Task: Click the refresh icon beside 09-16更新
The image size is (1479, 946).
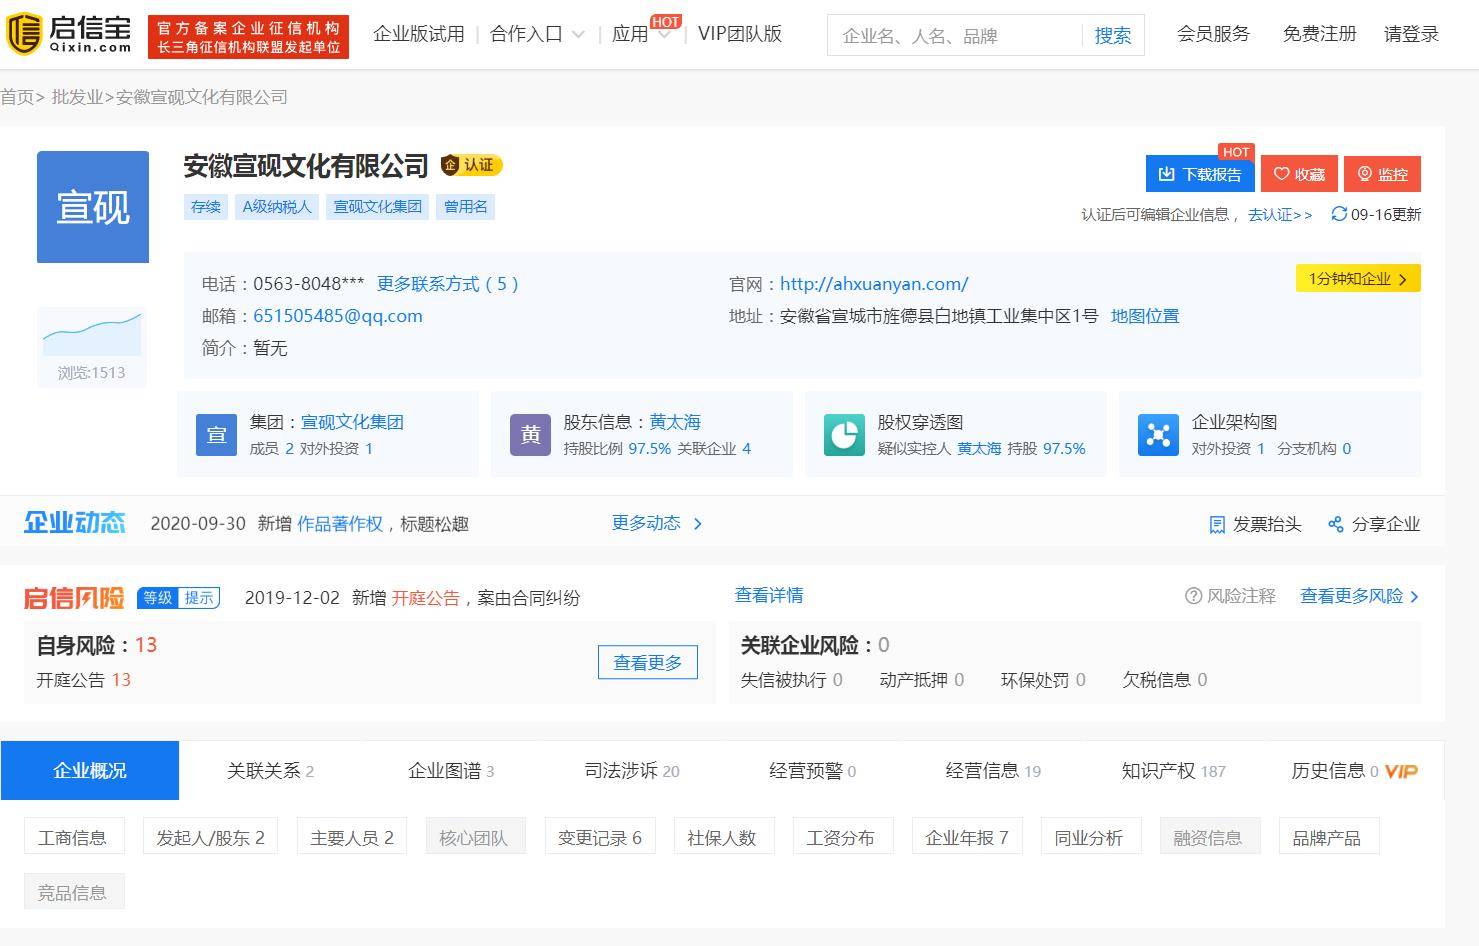Action: (x=1338, y=214)
